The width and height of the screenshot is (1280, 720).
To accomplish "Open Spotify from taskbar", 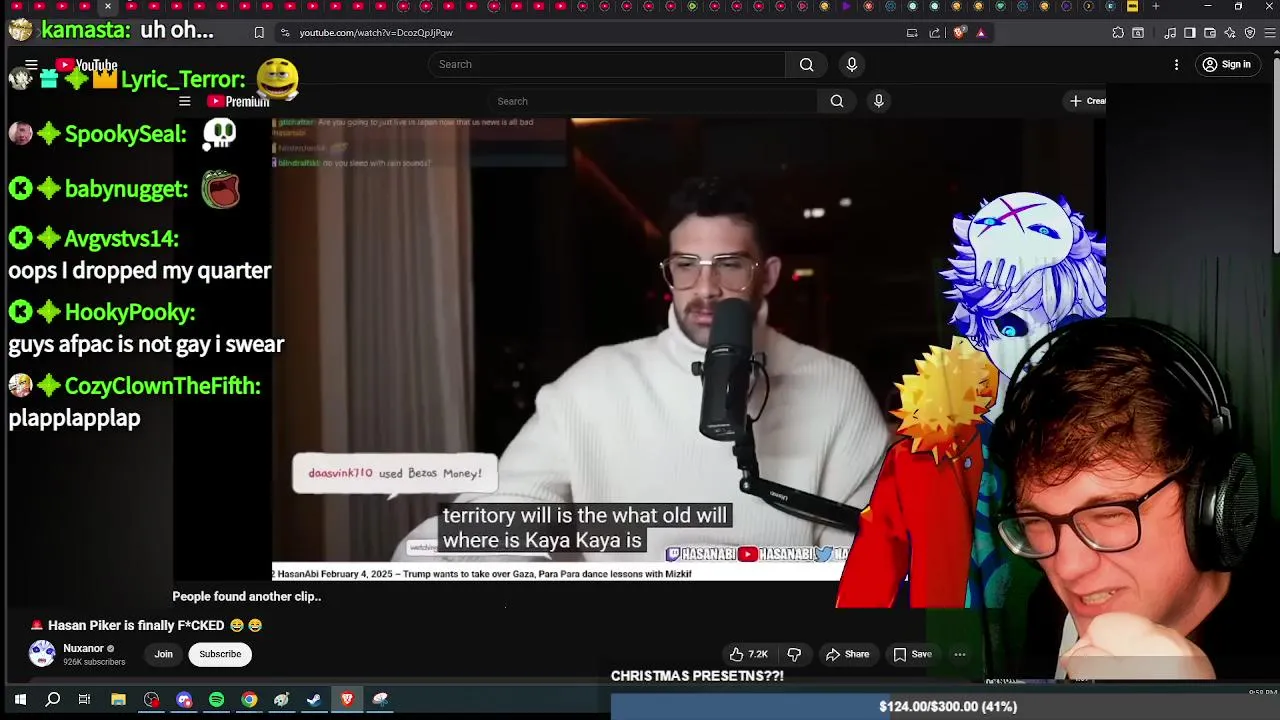I will pyautogui.click(x=217, y=700).
